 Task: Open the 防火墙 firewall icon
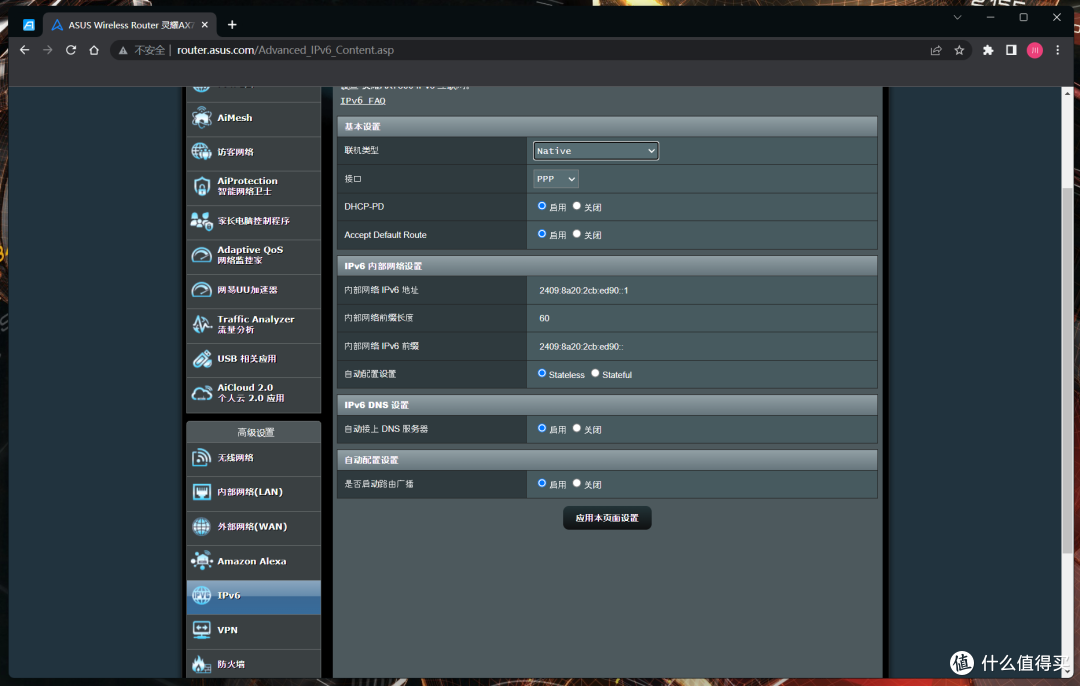click(201, 664)
